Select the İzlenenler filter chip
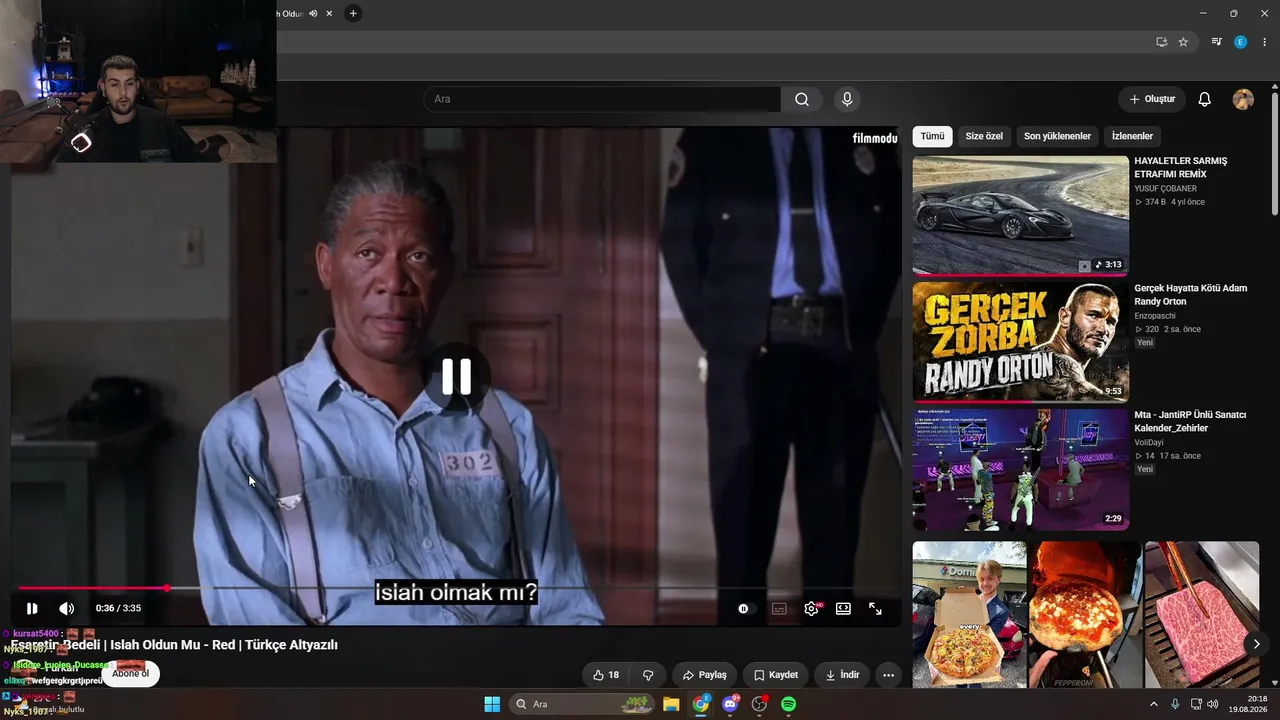Image resolution: width=1280 pixels, height=720 pixels. [x=1132, y=136]
